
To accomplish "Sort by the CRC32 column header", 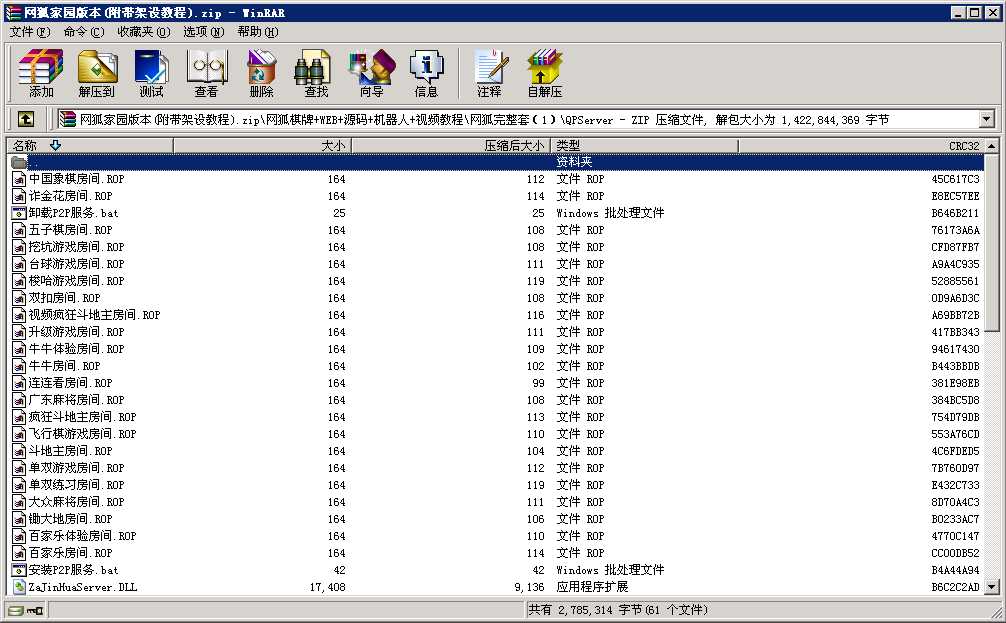I will (x=861, y=146).
